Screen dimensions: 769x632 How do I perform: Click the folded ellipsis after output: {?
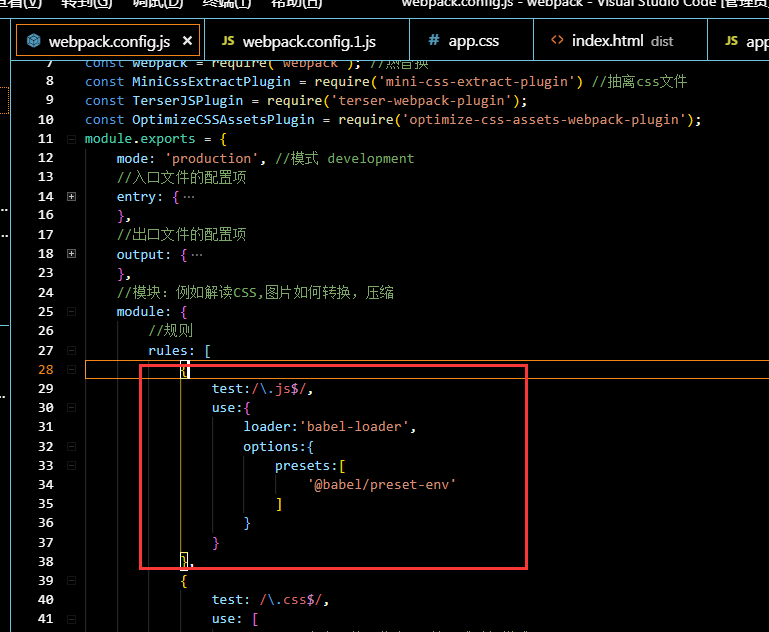(x=197, y=255)
